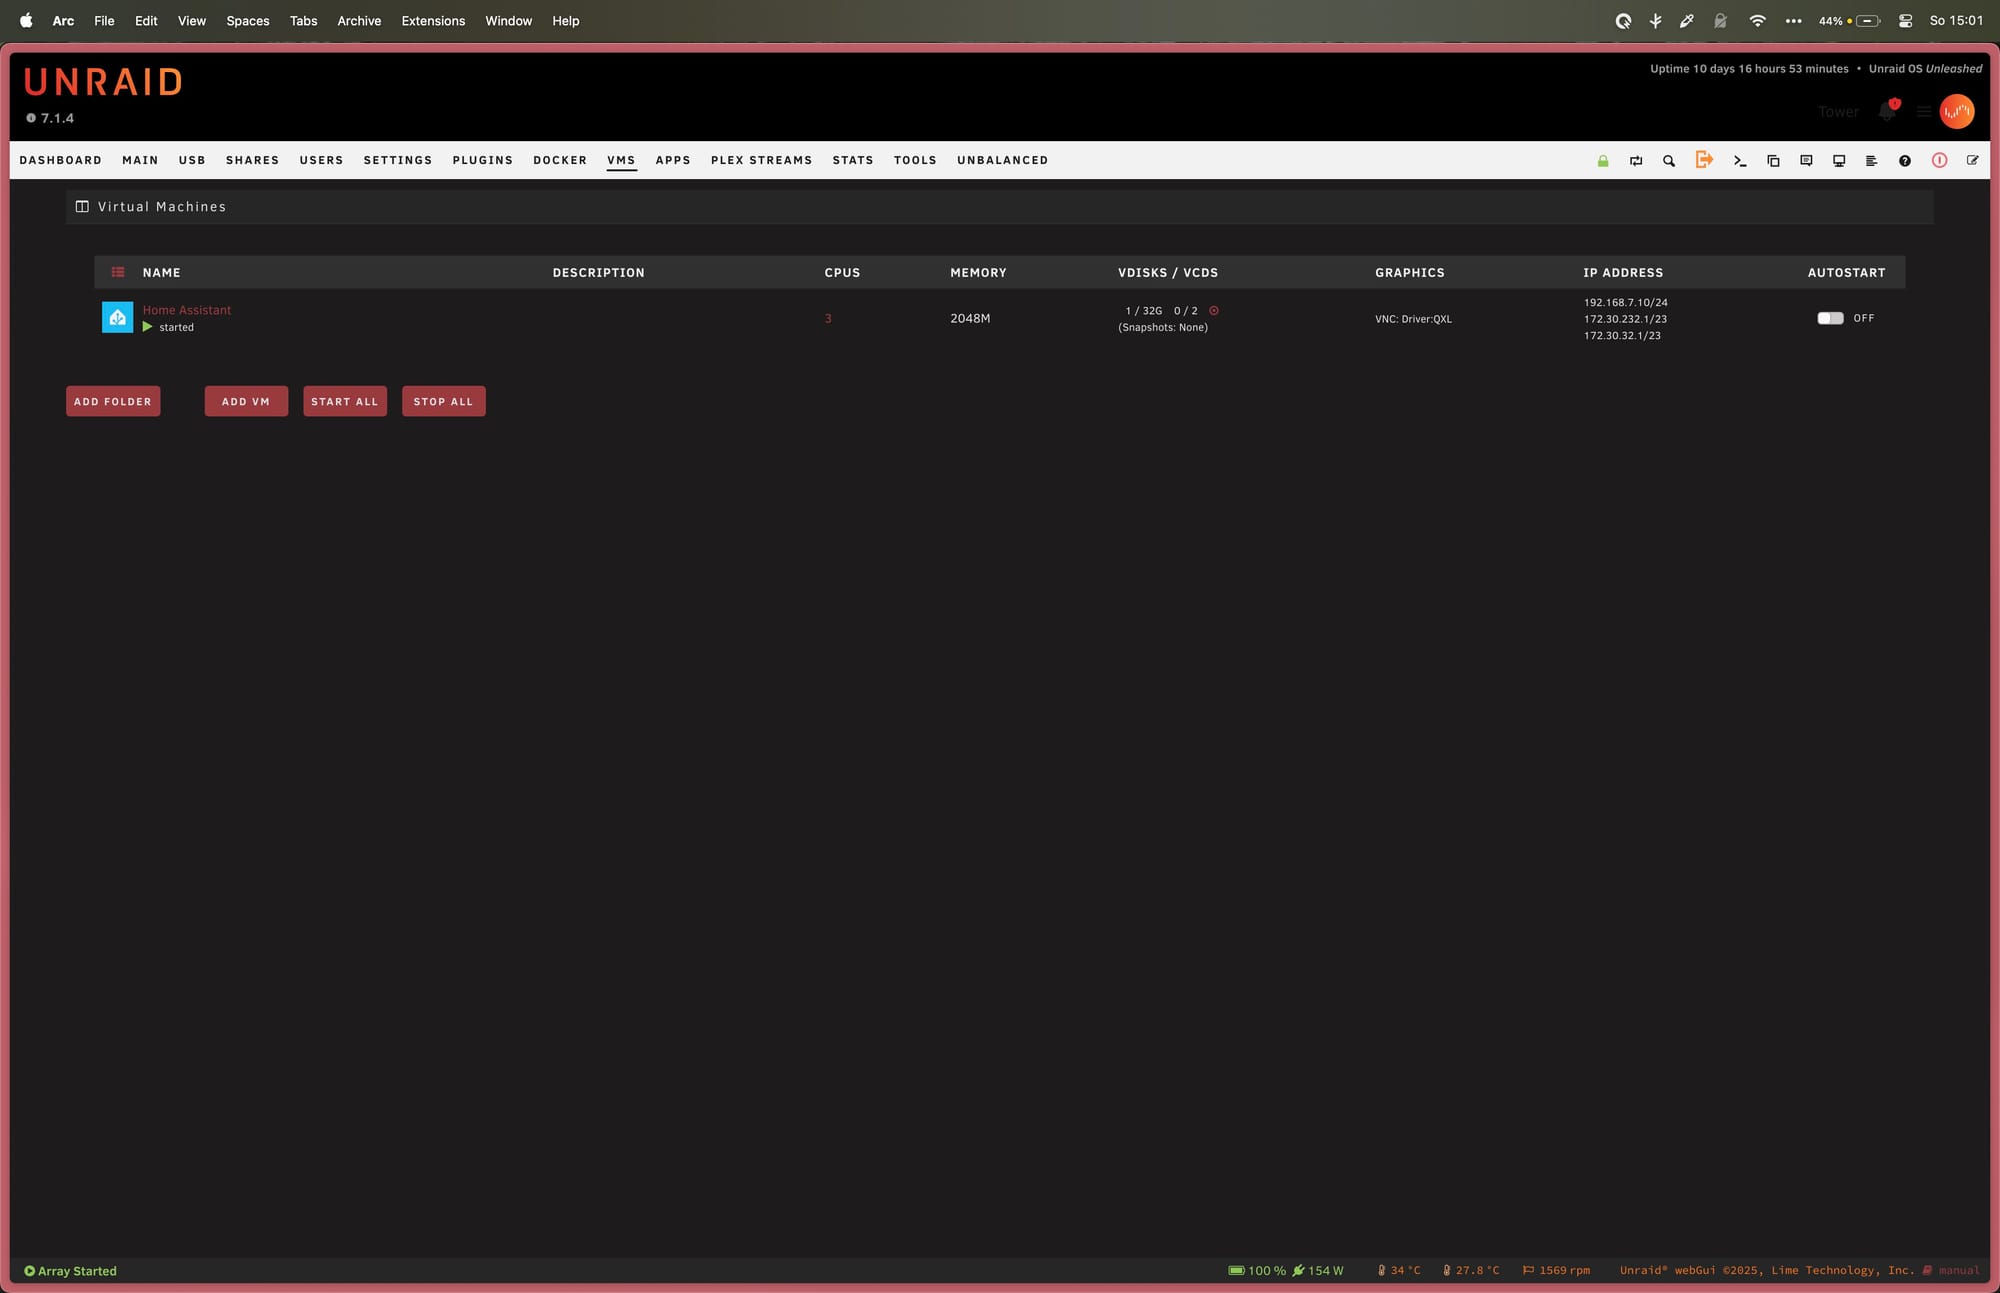This screenshot has height=1293, width=2000.
Task: Click the red power icon in the toolbar
Action: pos(1939,160)
